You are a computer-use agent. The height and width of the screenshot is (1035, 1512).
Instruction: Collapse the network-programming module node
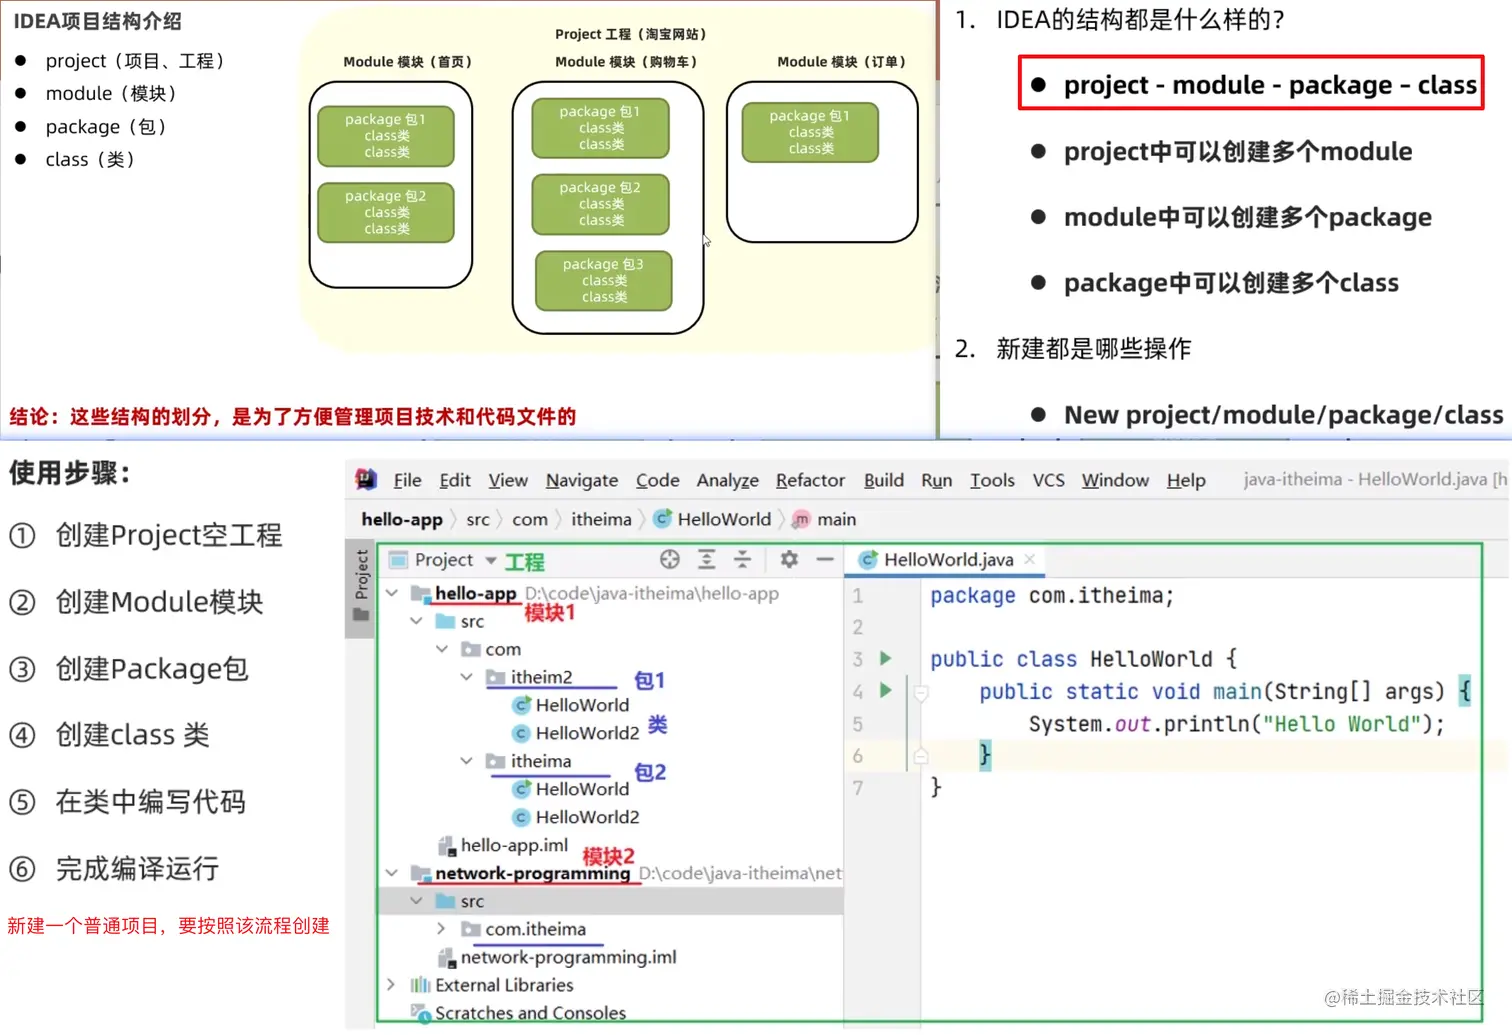pos(393,873)
